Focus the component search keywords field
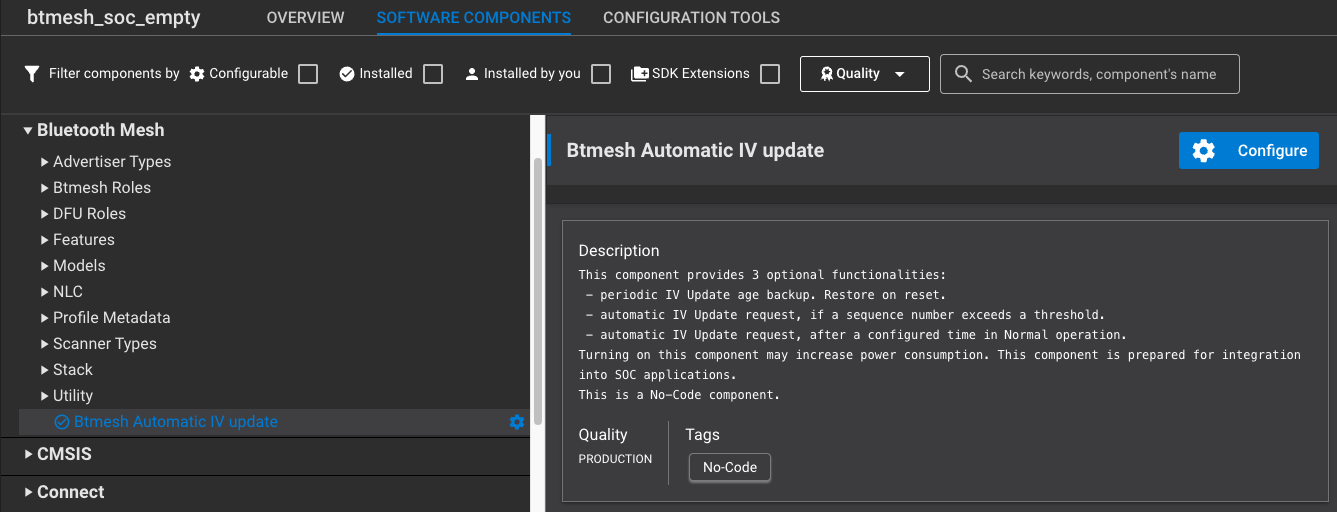 [1100, 74]
